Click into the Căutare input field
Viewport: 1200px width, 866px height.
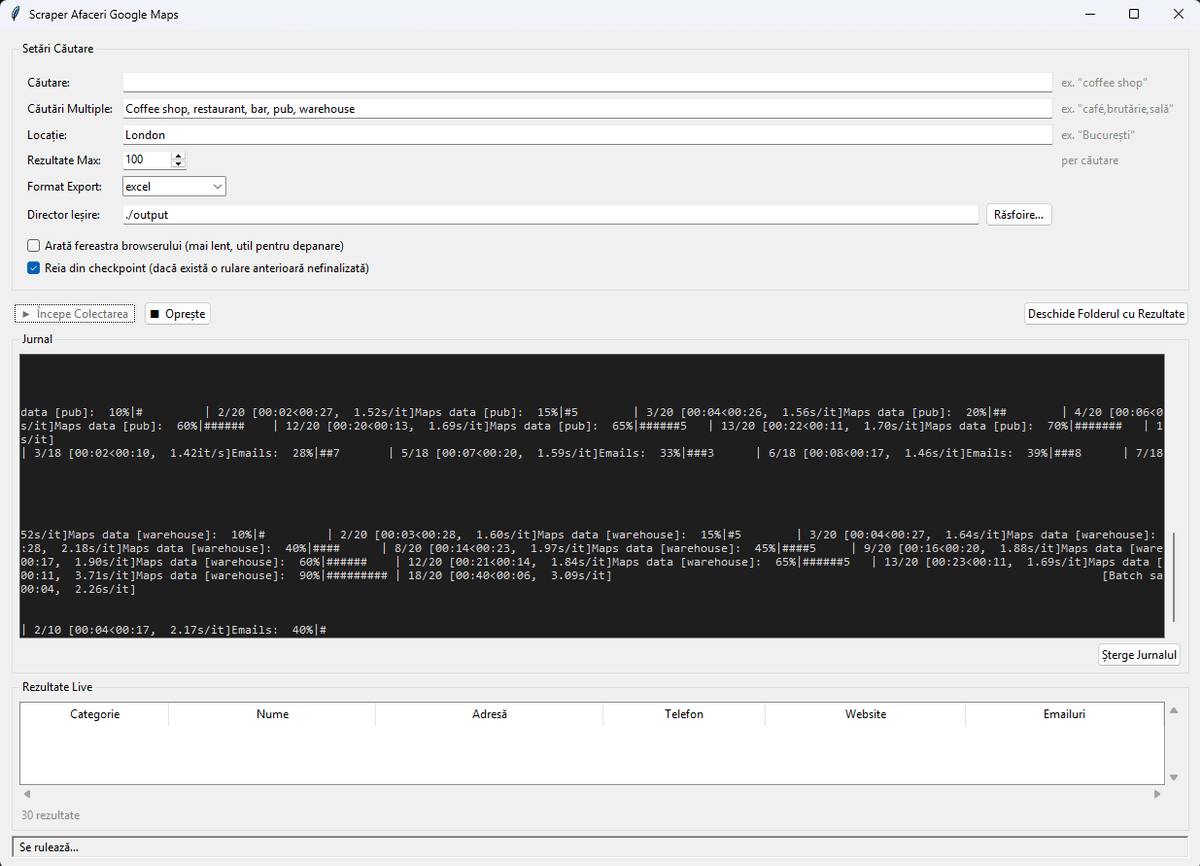pyautogui.click(x=587, y=82)
